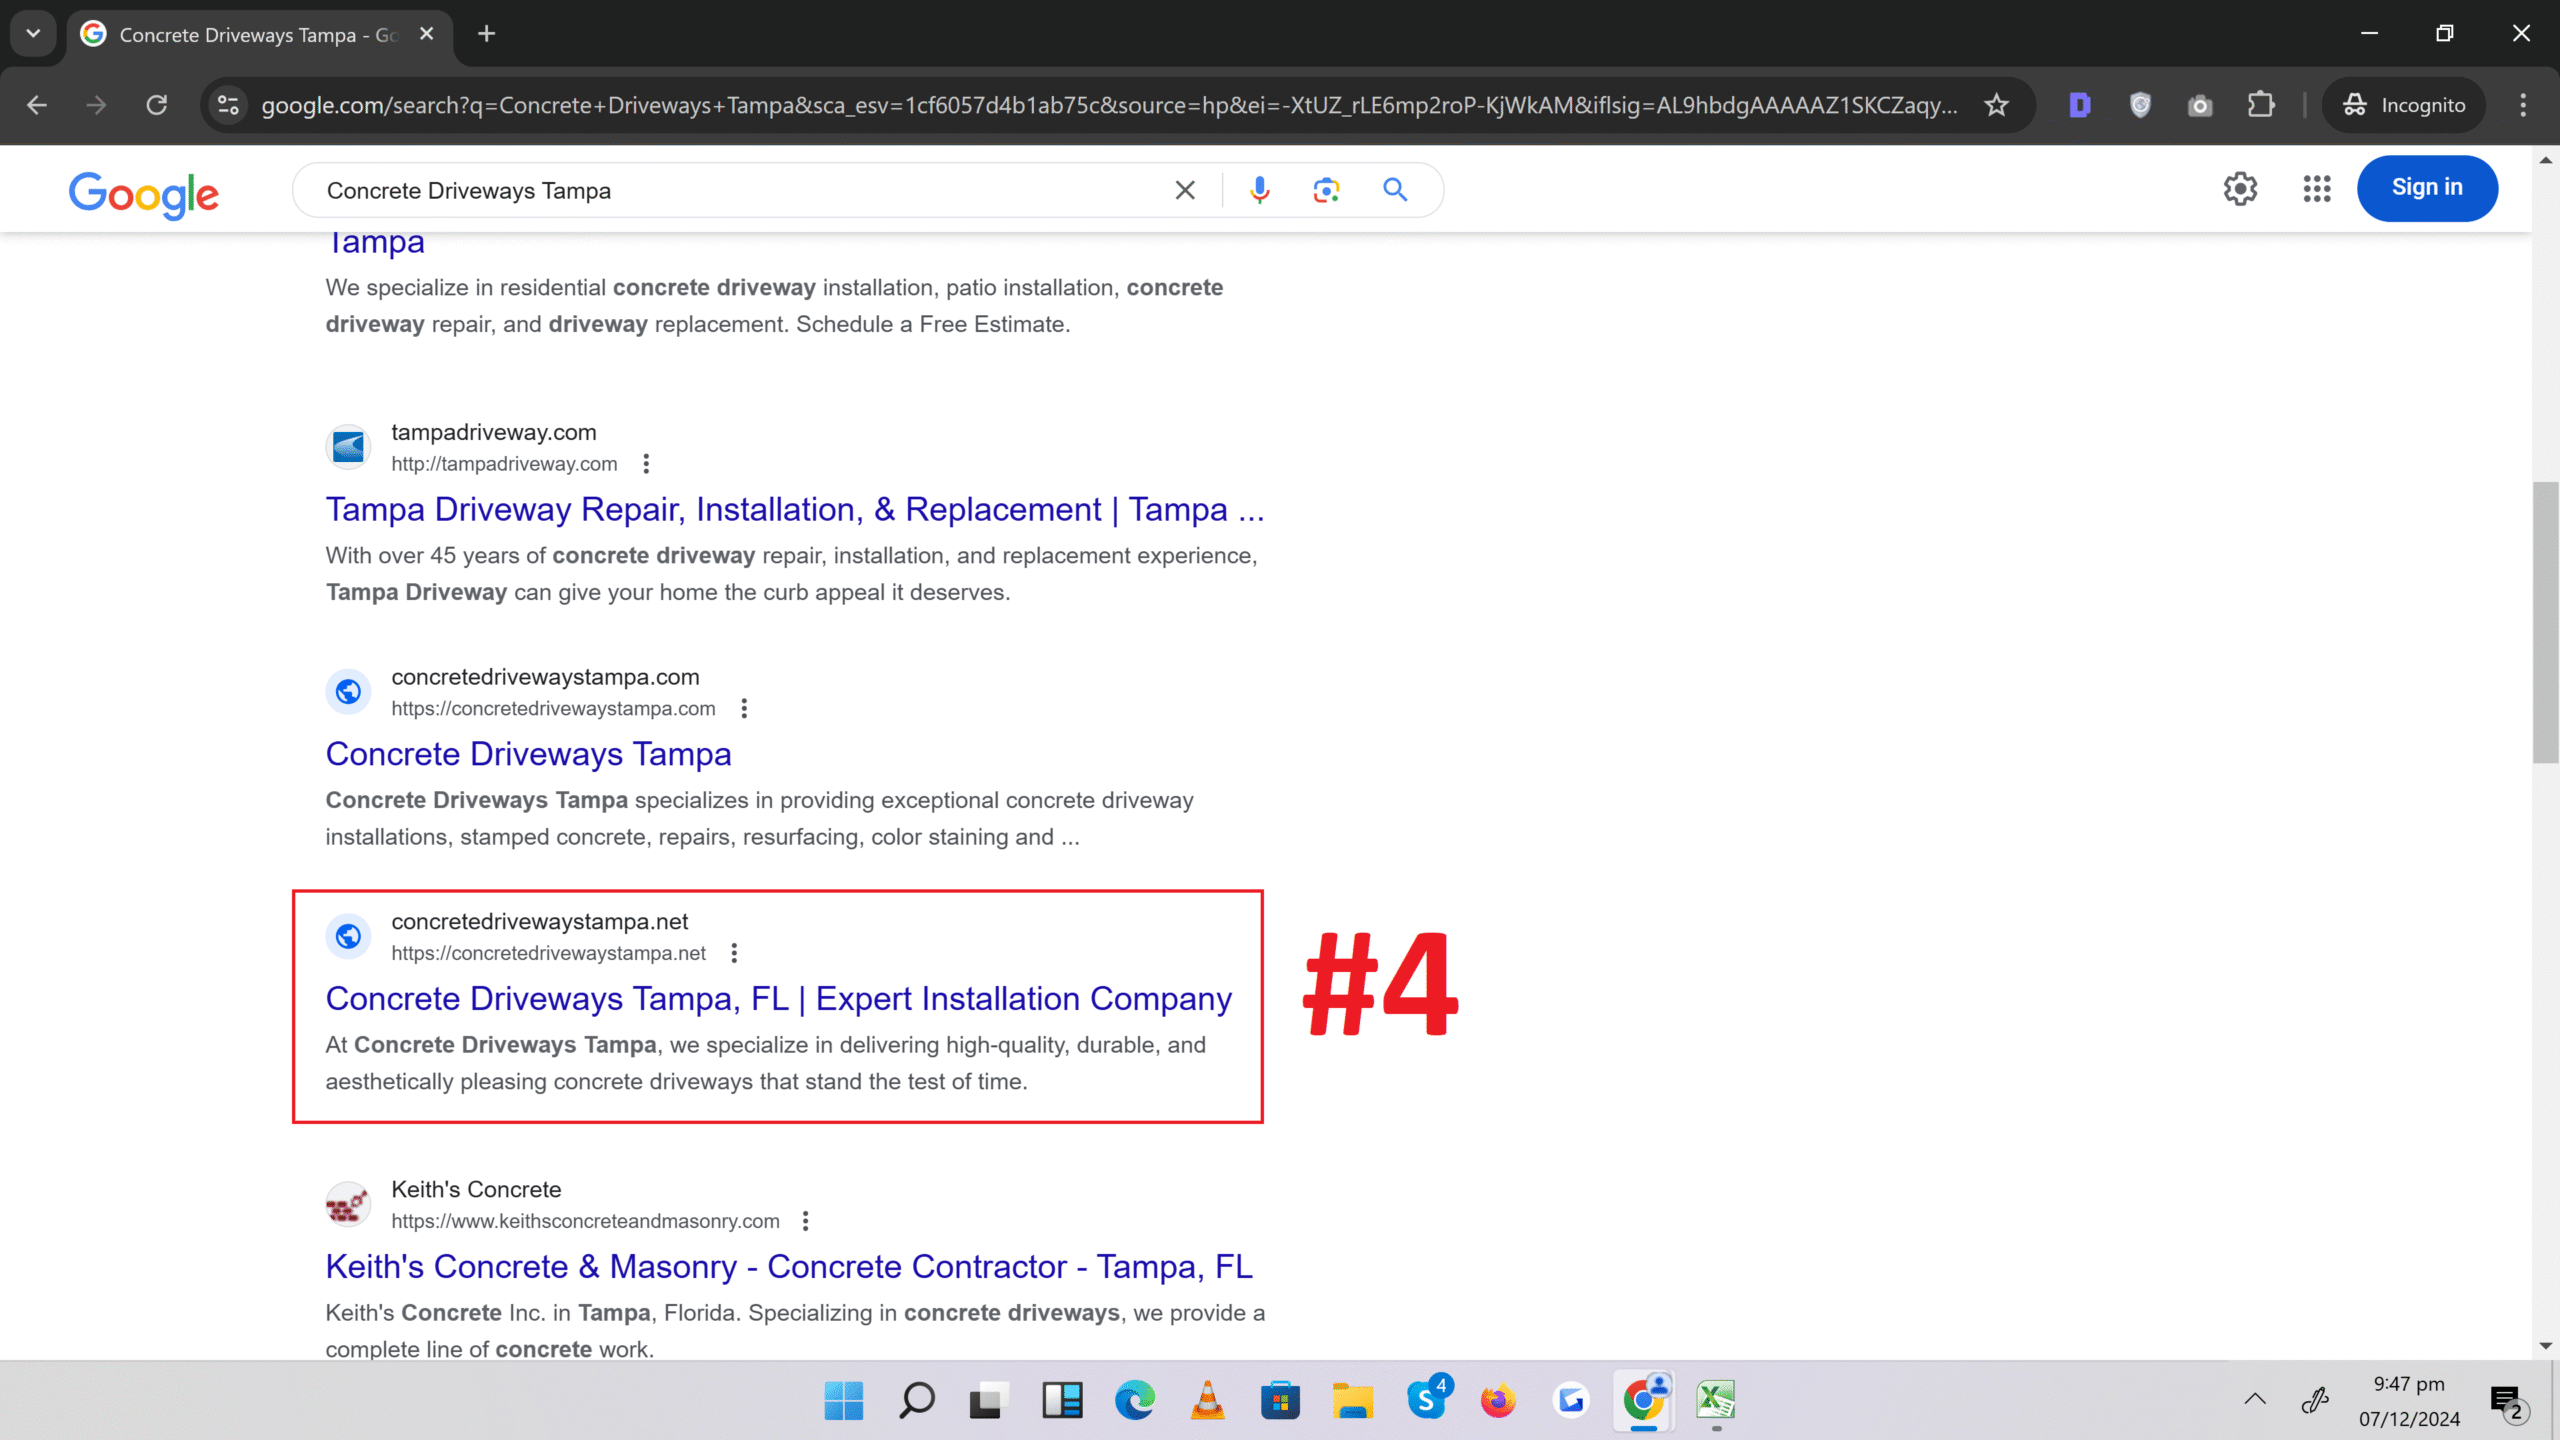
Task: View site information in address bar
Action: click(228, 105)
